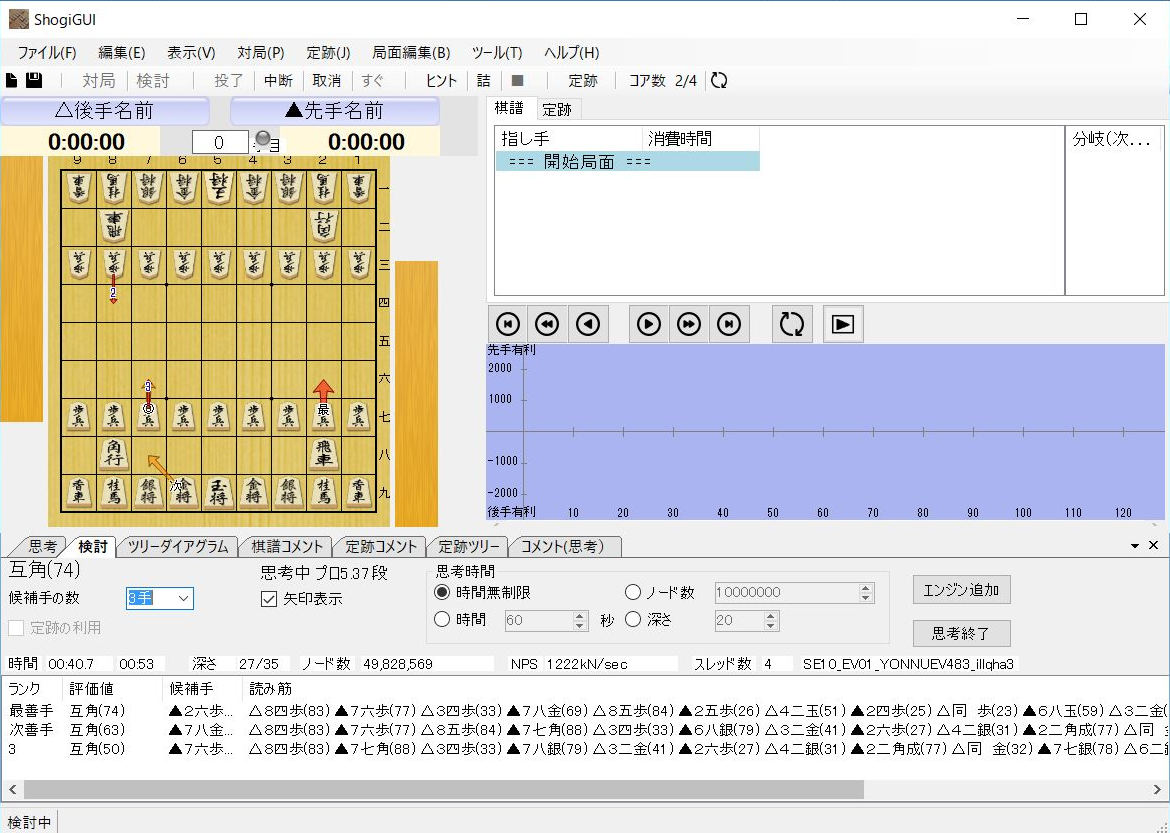Screen dimensions: 1170x833
Task: Click 思考終了 button
Action: [961, 634]
